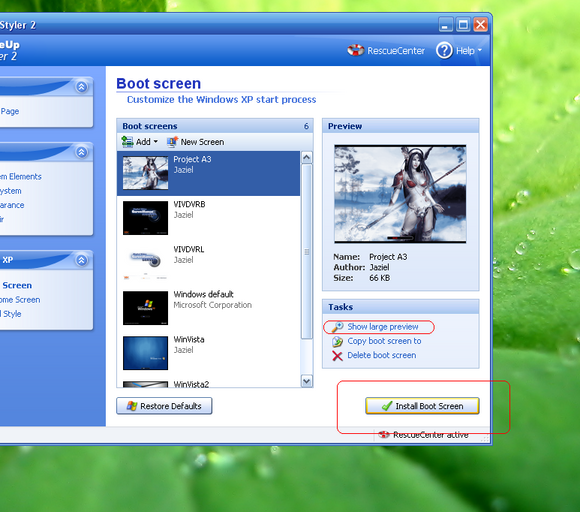The height and width of the screenshot is (512, 580).
Task: Click the Restore Defaults button
Action: click(x=164, y=406)
